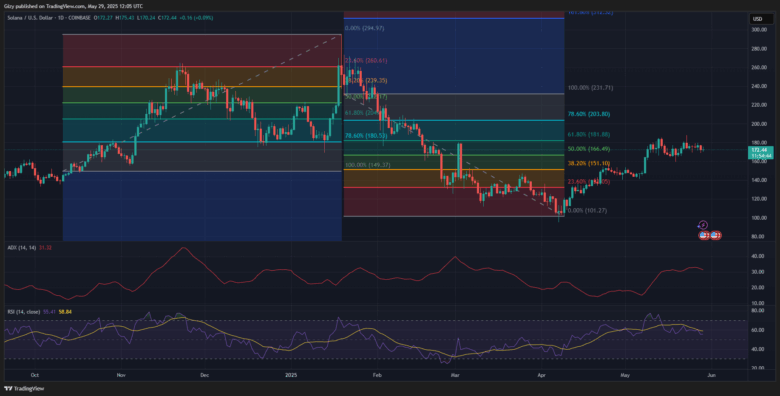Click the Oct label on time axis

(x=34, y=376)
